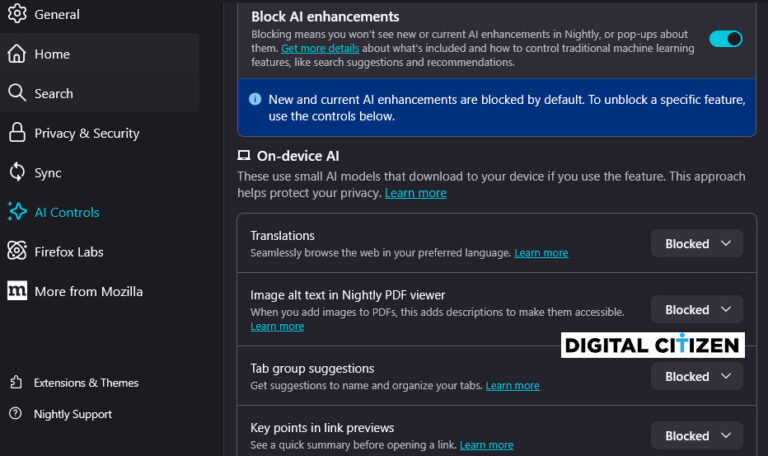Go to Home settings category
768x456 pixels.
(99, 53)
